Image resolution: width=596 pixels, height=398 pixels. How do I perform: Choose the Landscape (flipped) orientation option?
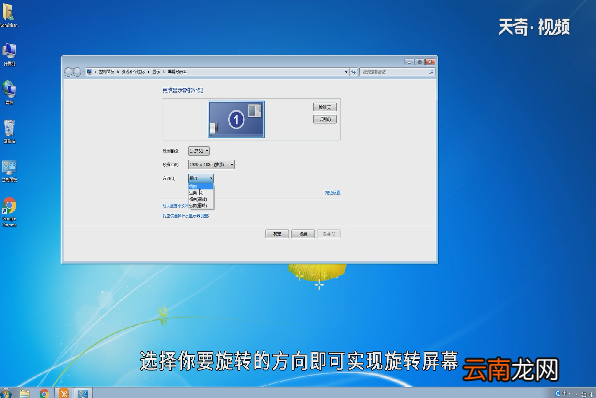pos(201,199)
